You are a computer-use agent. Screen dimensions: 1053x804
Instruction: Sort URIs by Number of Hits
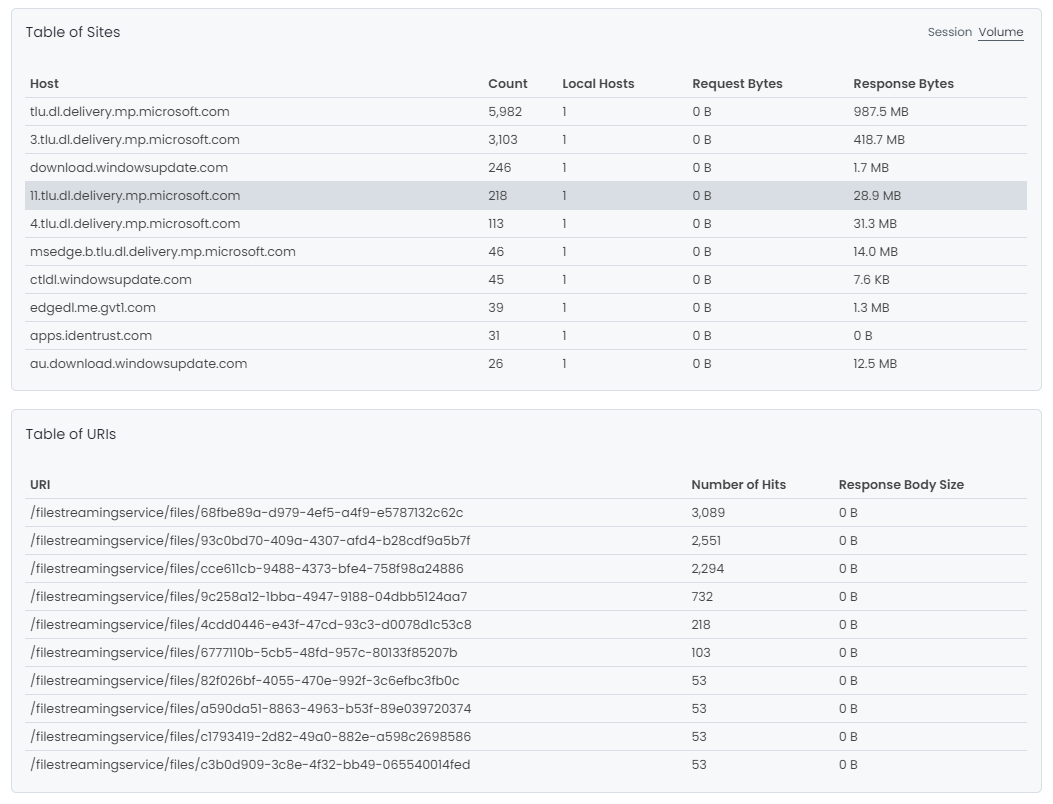tap(738, 485)
